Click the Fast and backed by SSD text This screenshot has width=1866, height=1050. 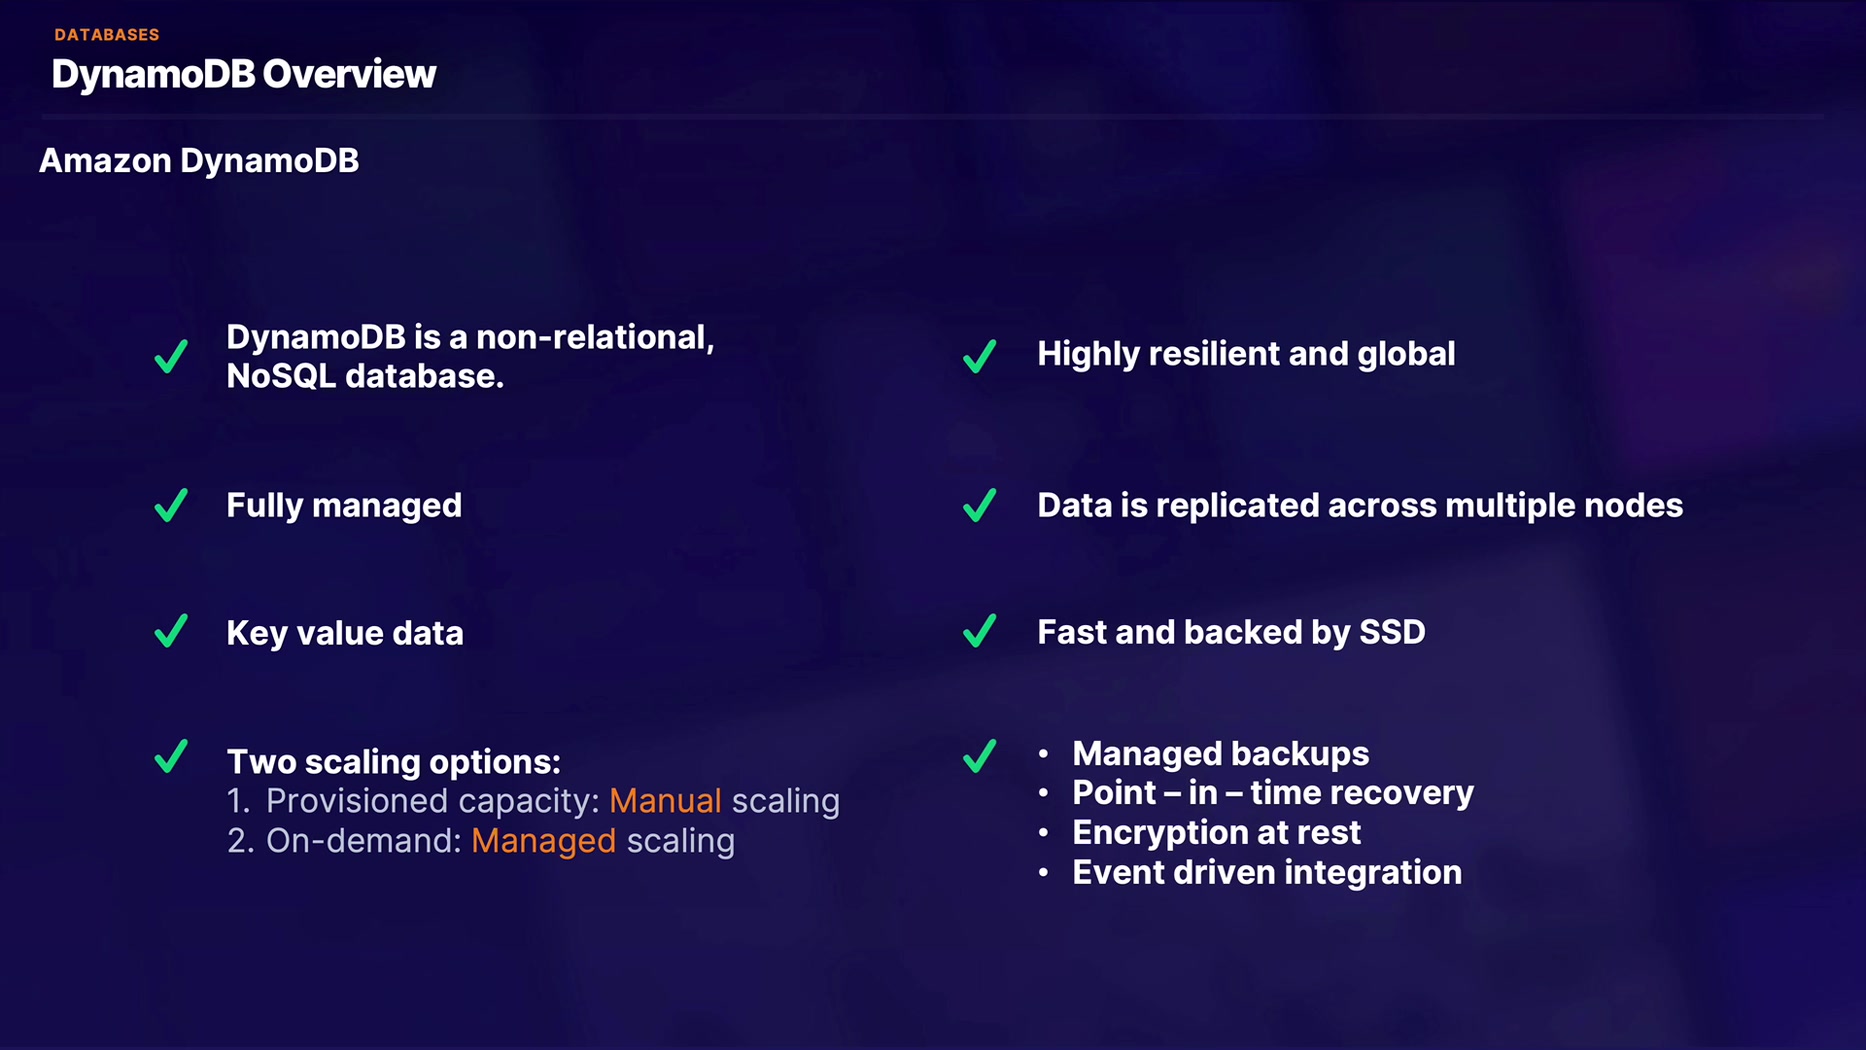1231,632
